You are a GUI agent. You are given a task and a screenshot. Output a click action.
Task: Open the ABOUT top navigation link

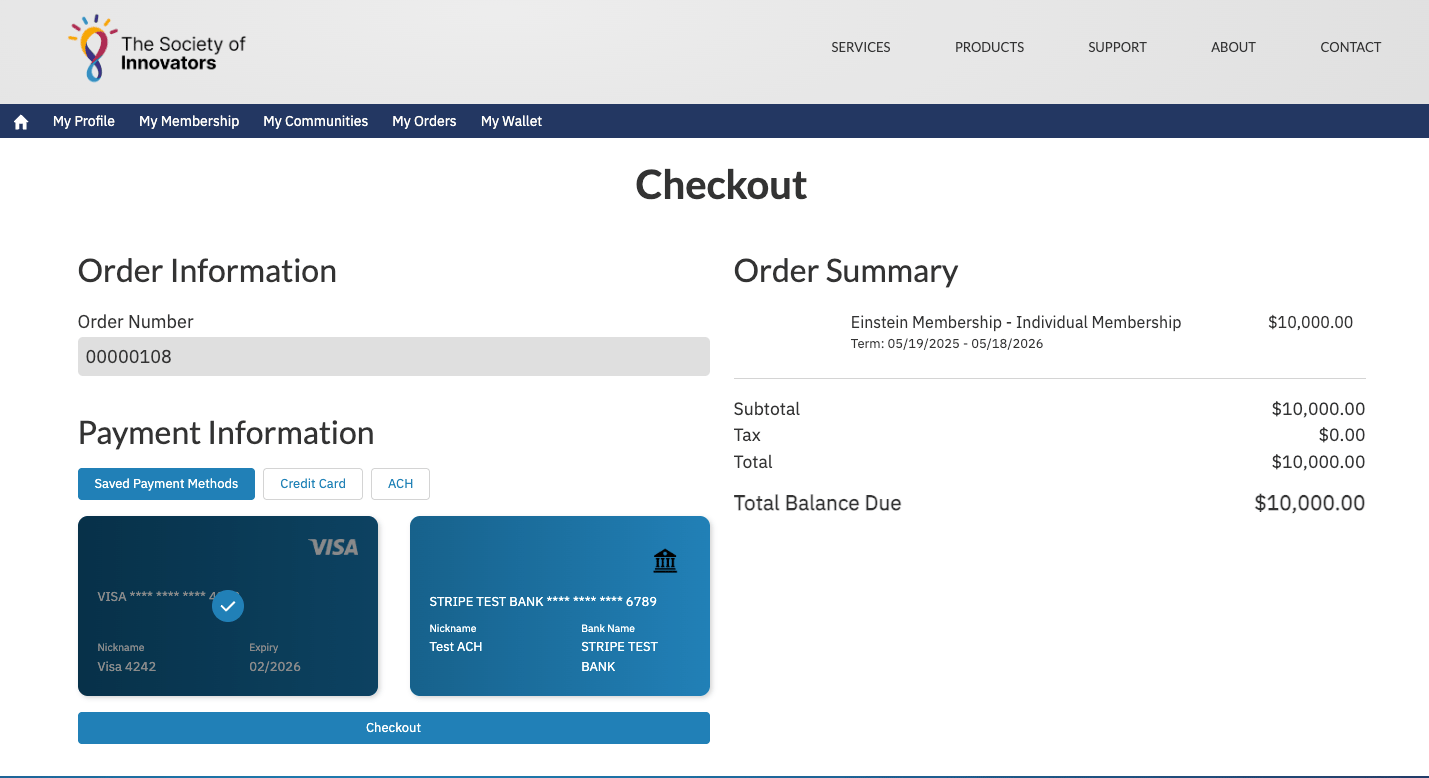[1233, 47]
